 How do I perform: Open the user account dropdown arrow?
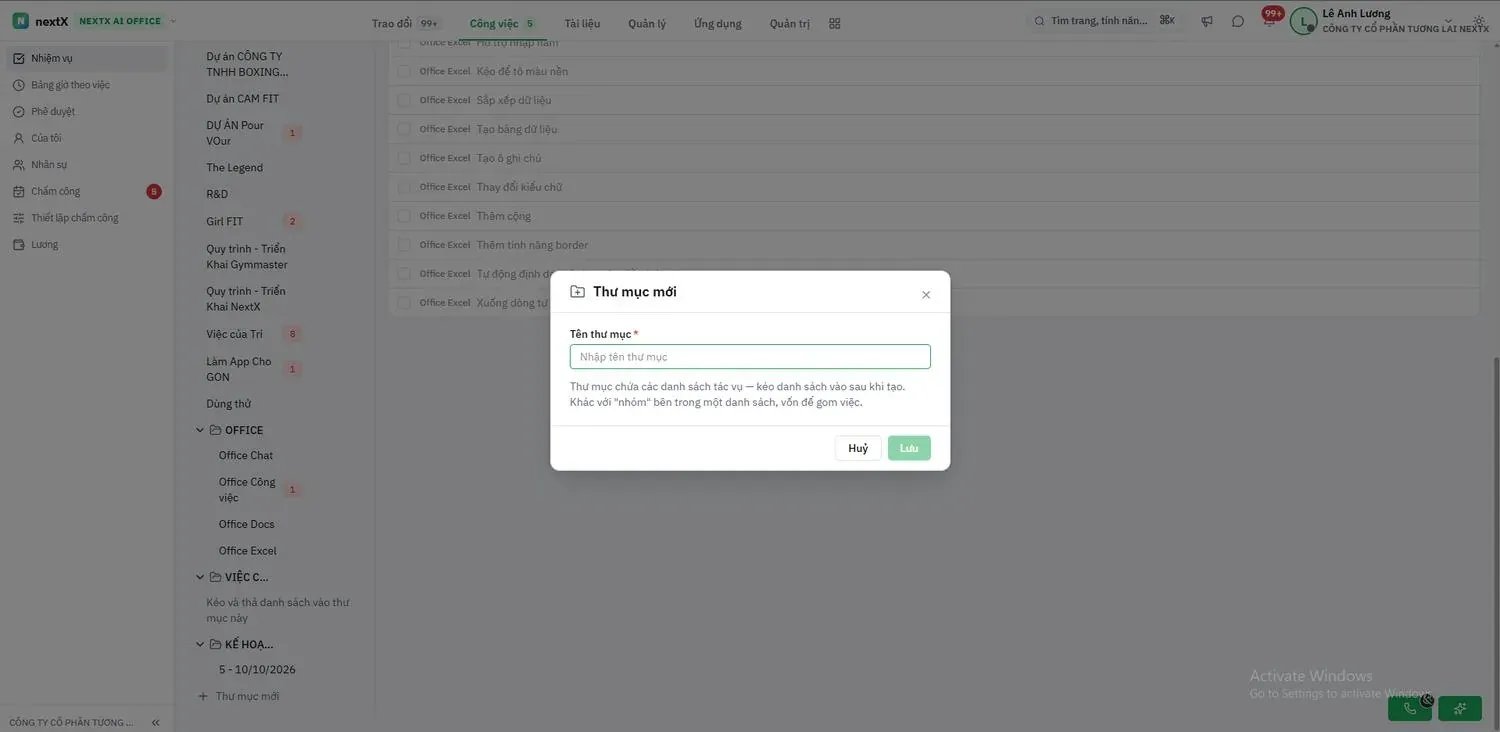tap(1450, 22)
